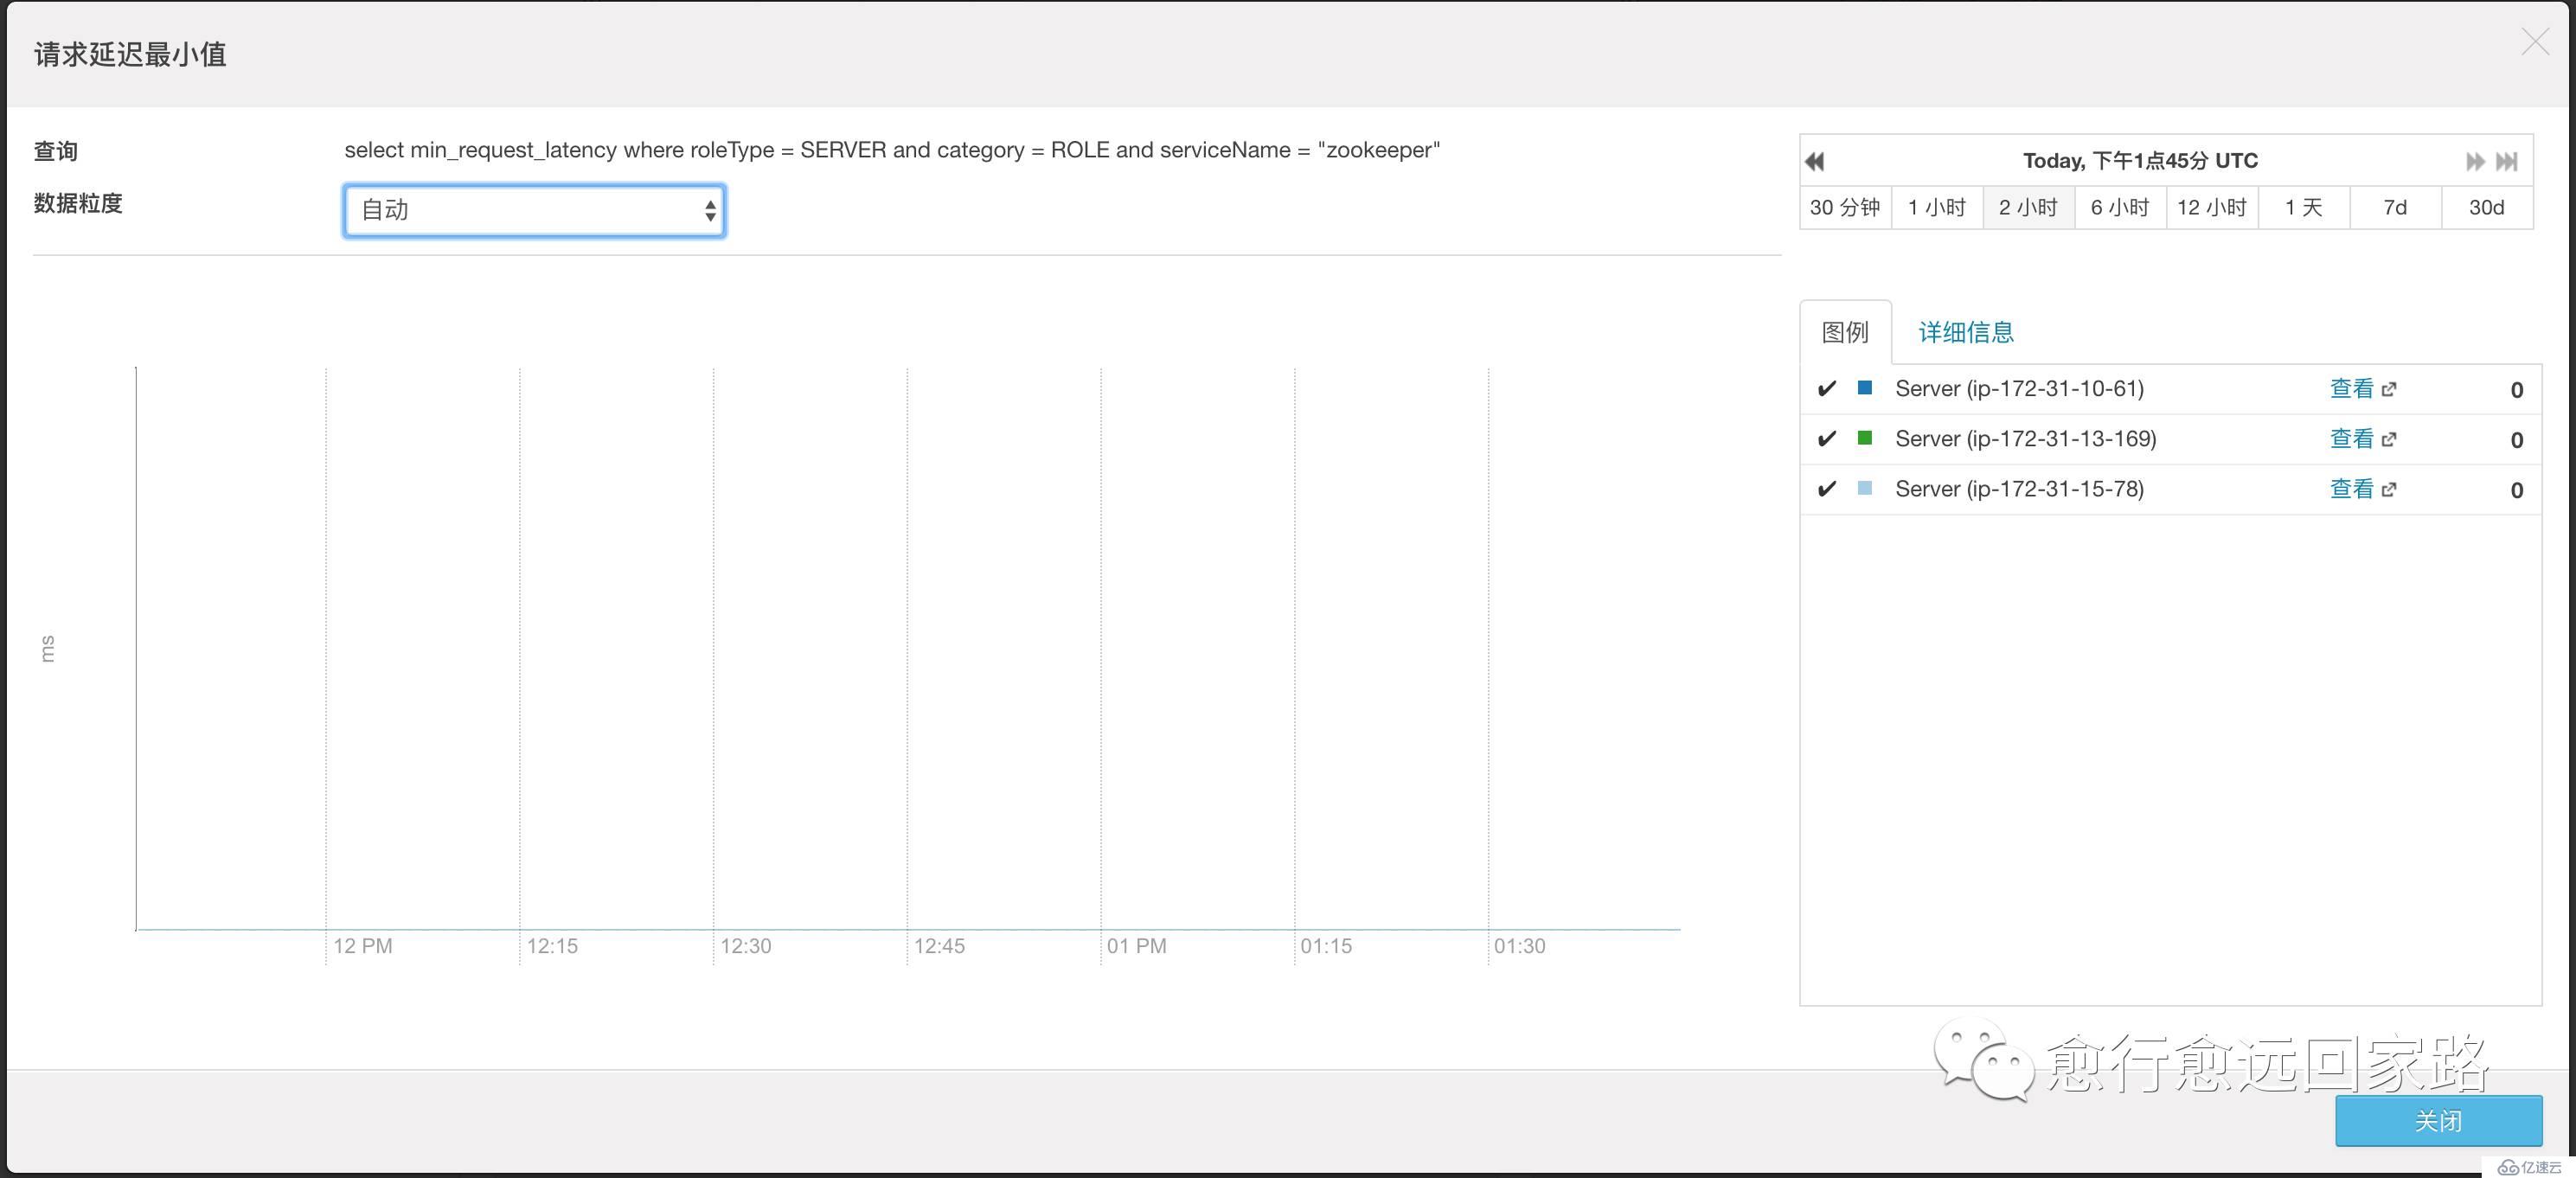Switch to the 图例 tab
Screen dimensions: 2576x1178
[1845, 332]
